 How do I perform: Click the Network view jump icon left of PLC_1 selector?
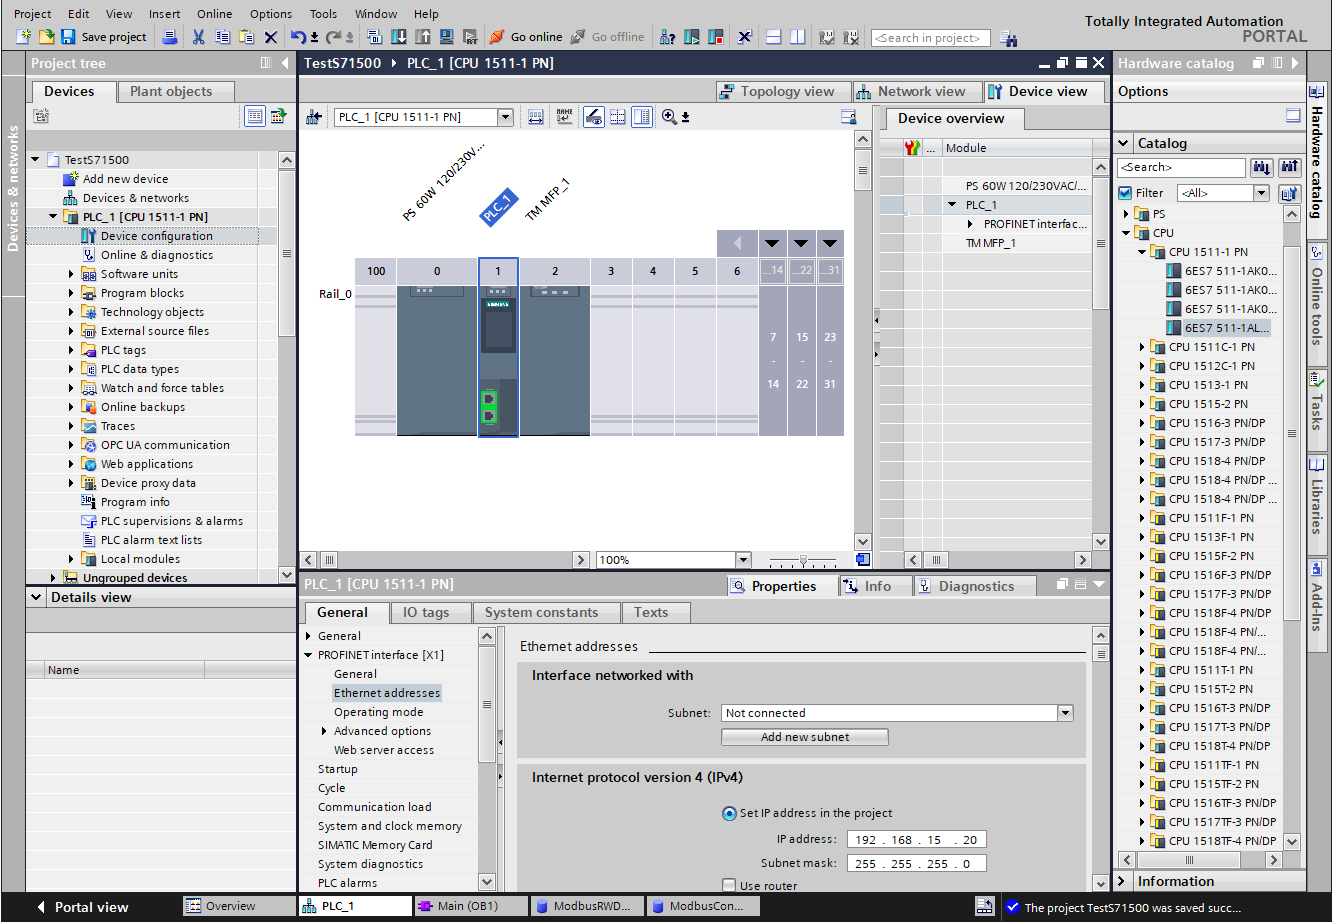coord(314,117)
